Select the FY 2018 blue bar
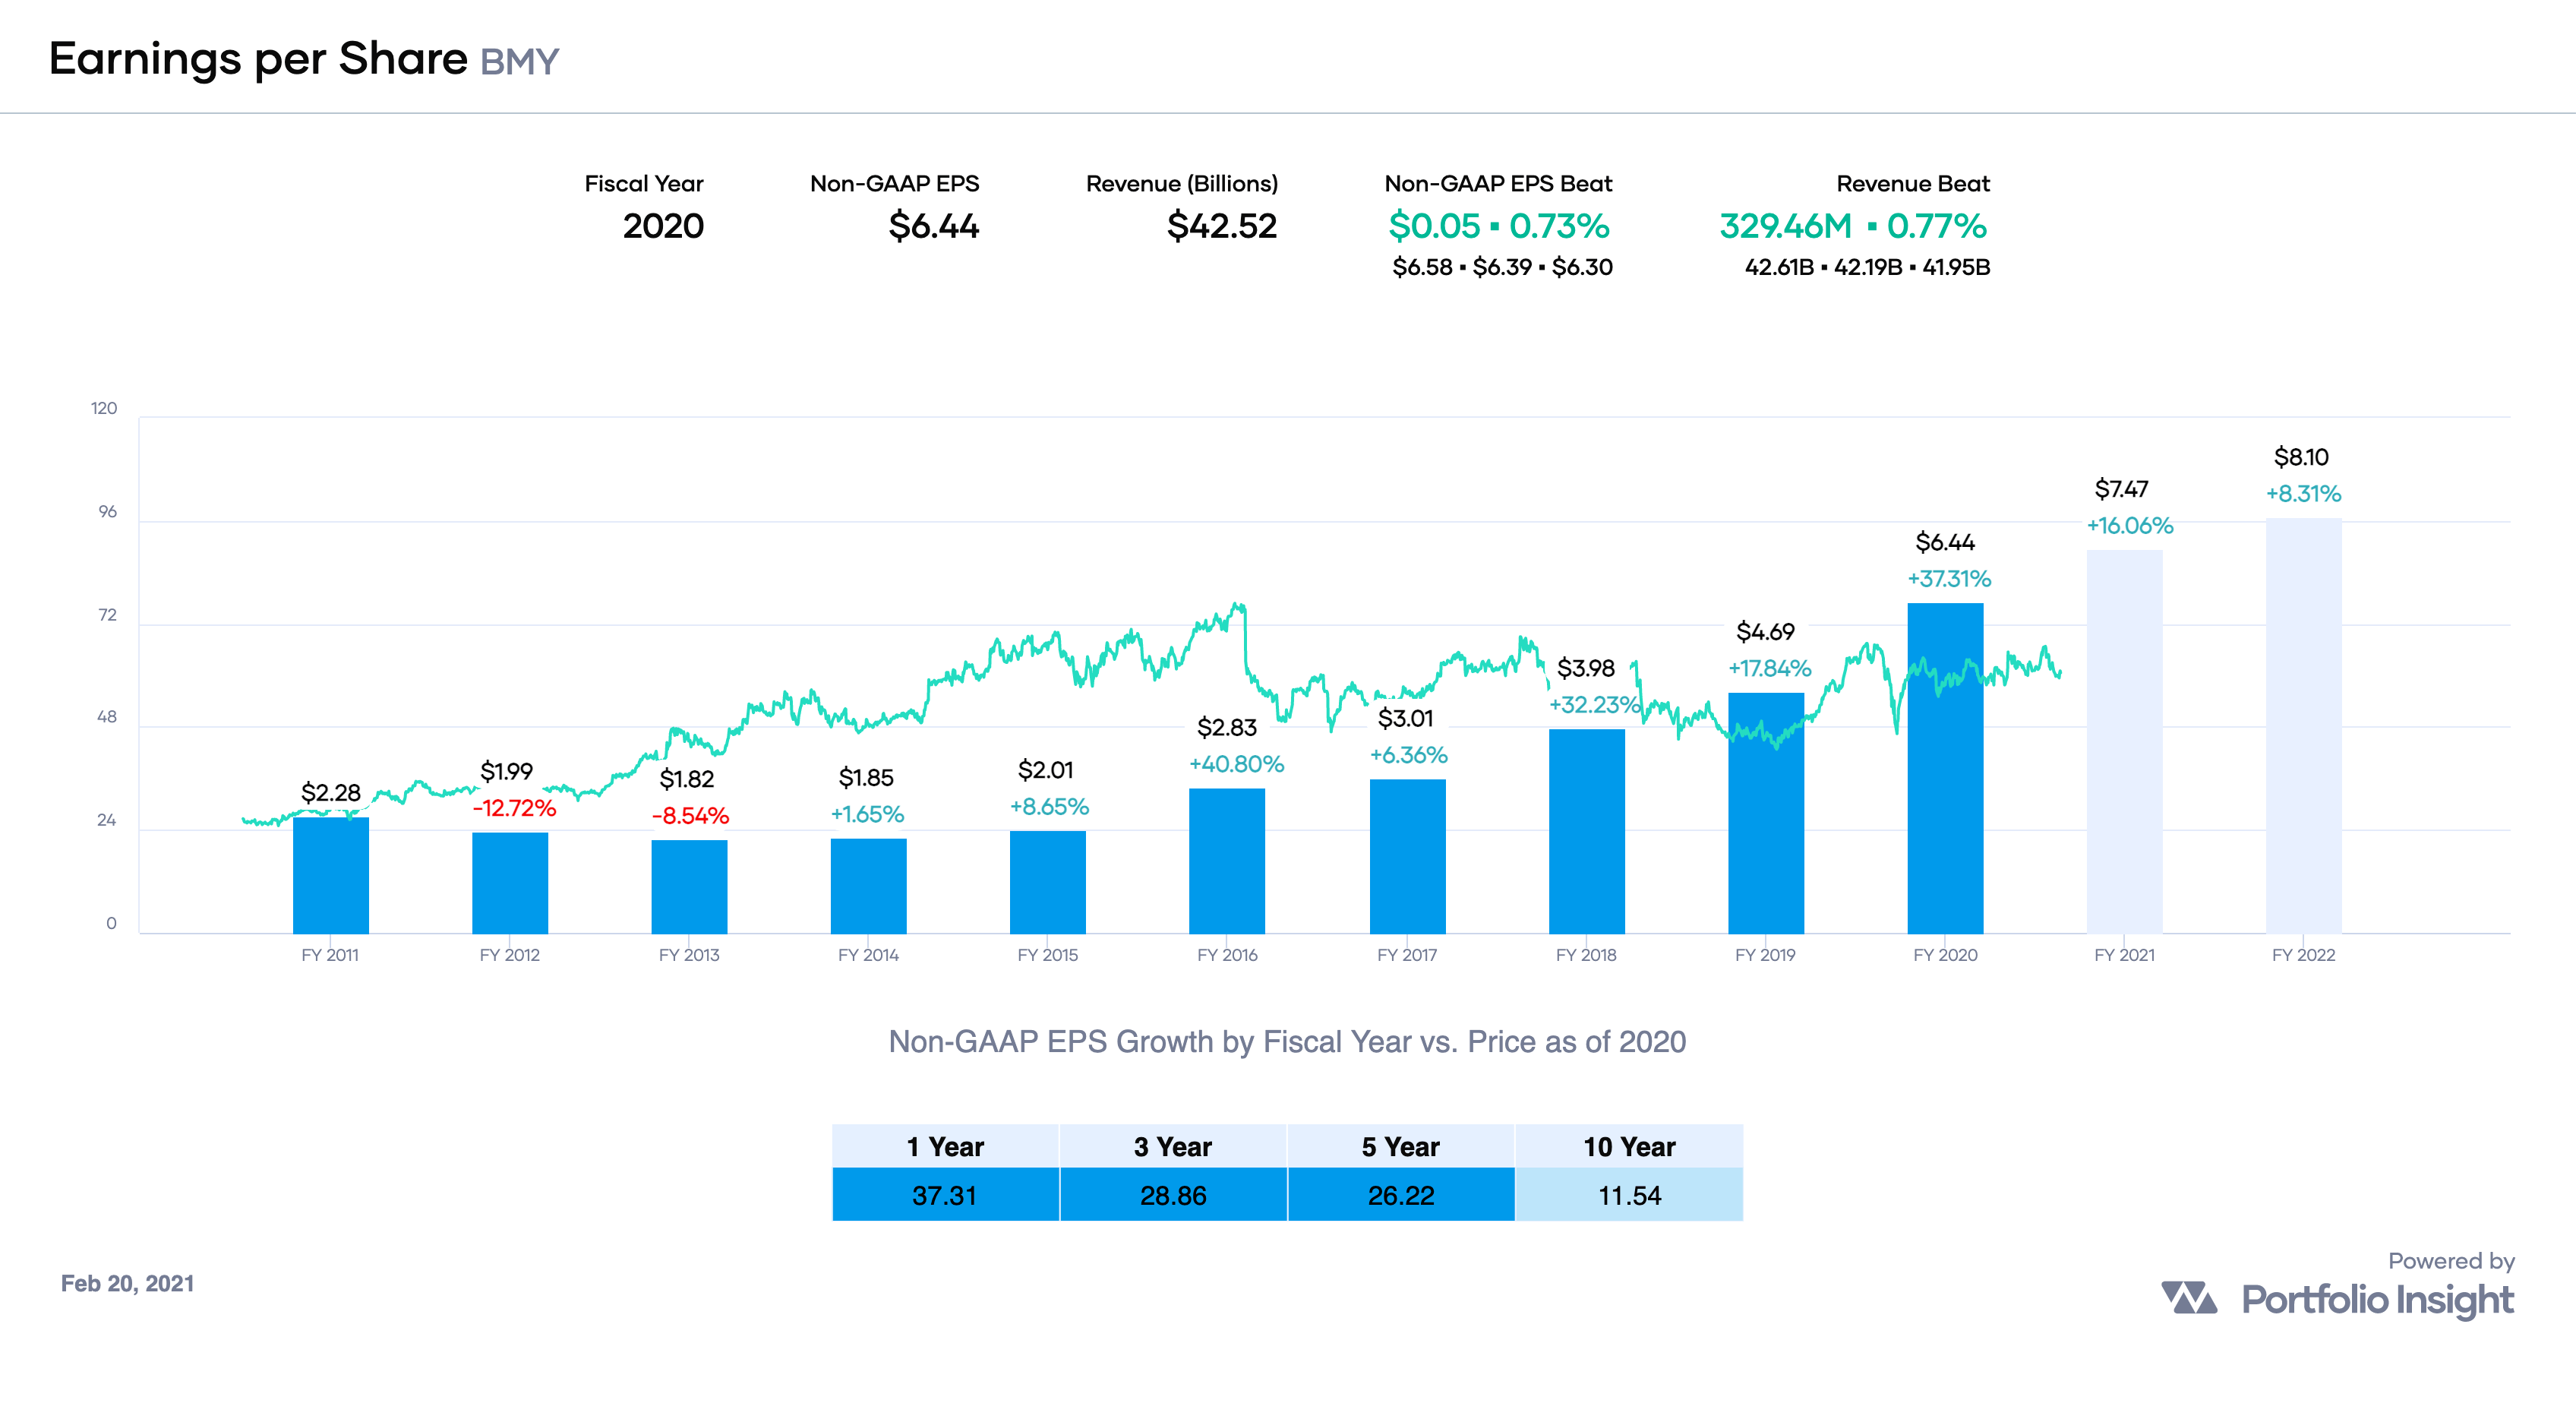This screenshot has height=1419, width=2576. click(1587, 831)
